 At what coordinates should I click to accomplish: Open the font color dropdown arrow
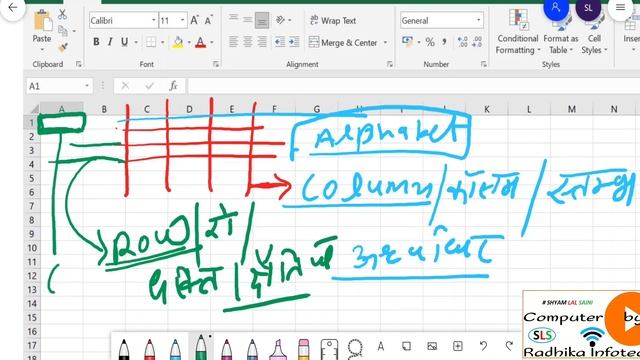[212, 42]
